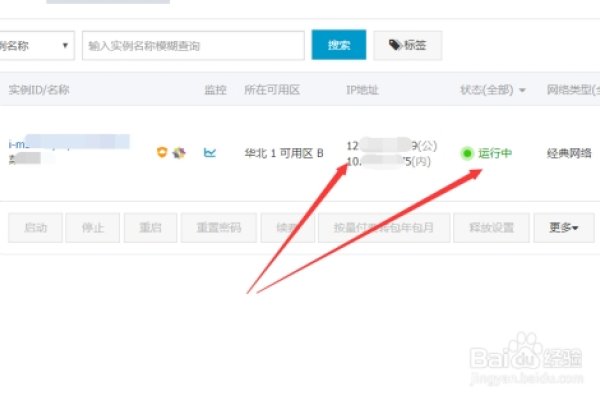The image size is (600, 400).
Task: Click the orange security shield icon
Action: pos(162,152)
